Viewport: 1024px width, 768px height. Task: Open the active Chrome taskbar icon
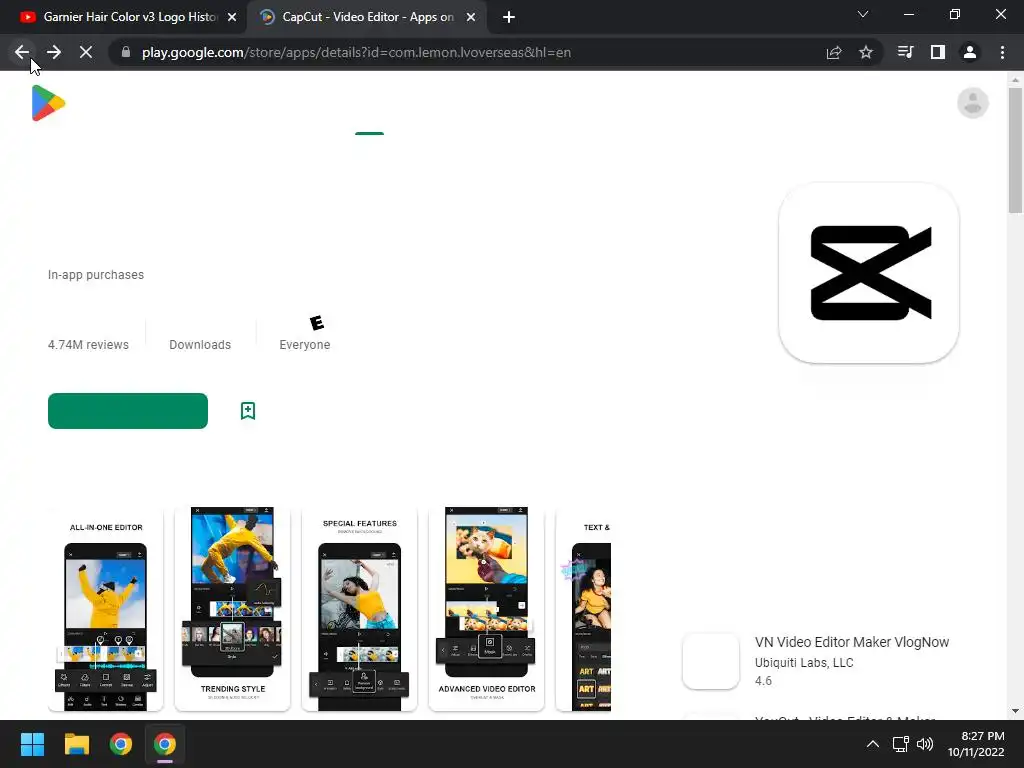[165, 744]
